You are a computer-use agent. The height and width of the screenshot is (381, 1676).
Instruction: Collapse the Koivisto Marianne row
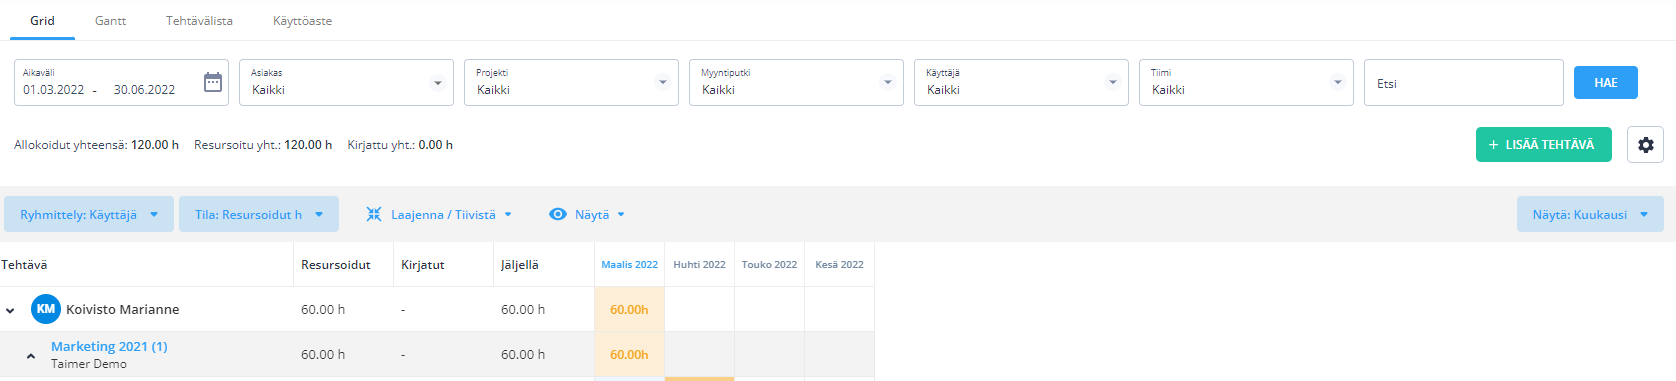click(x=10, y=310)
